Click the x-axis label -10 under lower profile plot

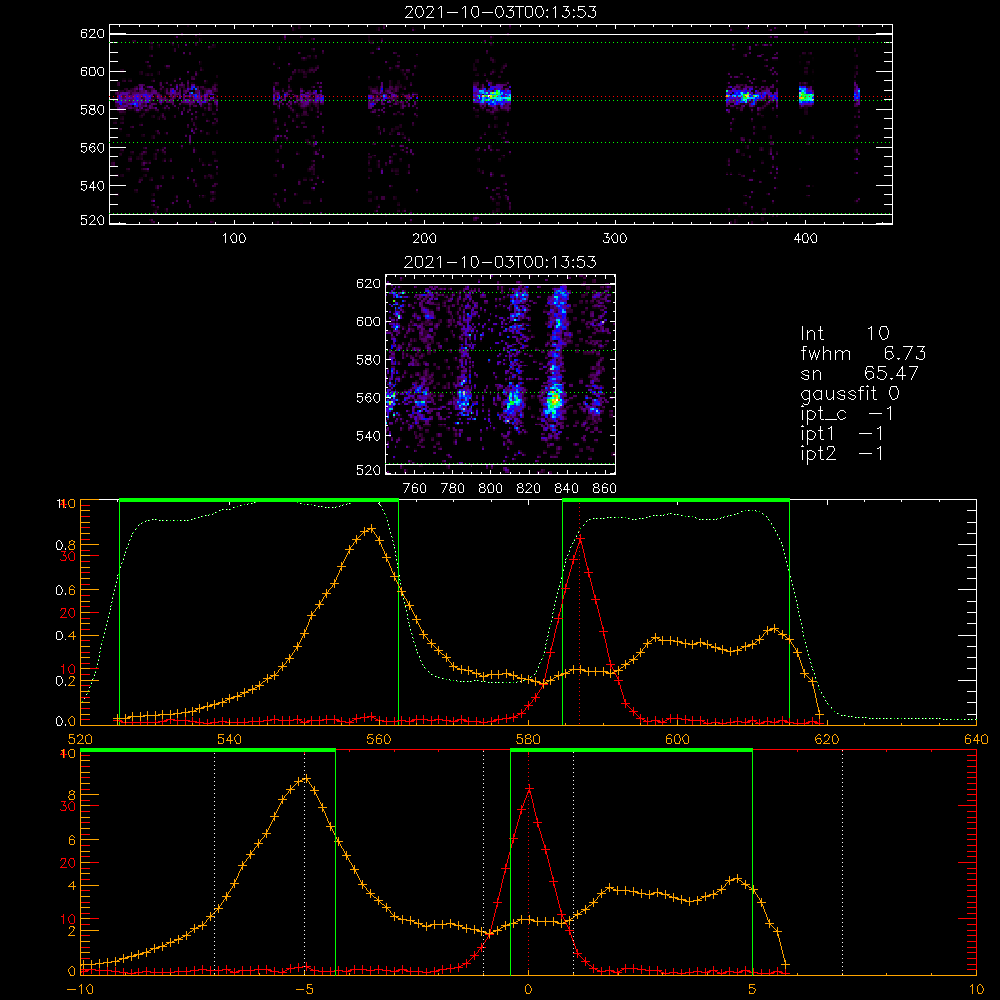(x=80, y=990)
